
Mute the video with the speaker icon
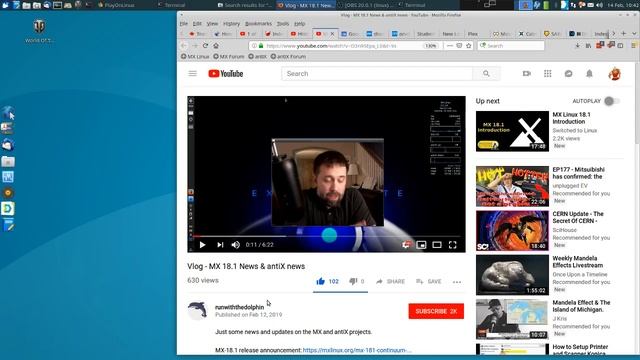coord(236,245)
